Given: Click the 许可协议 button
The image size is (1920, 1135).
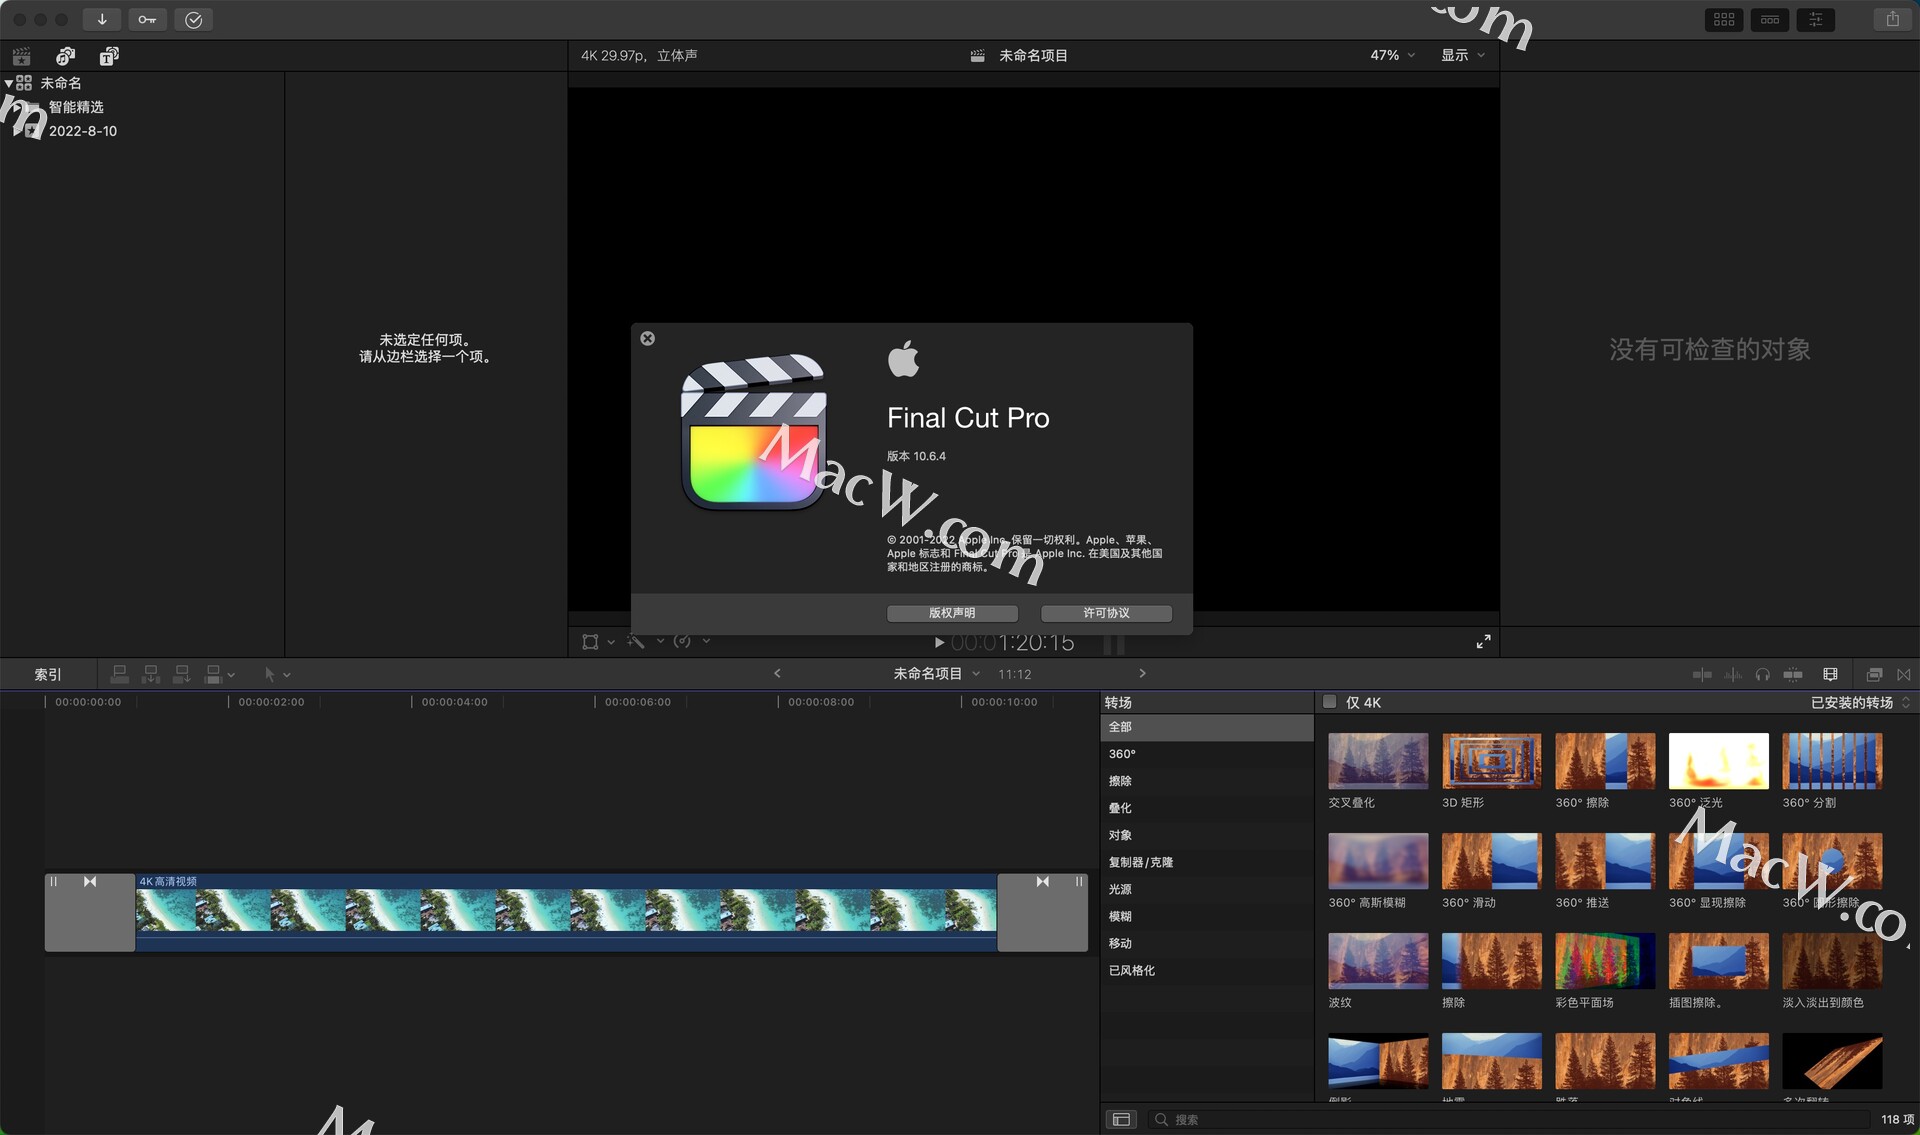Looking at the screenshot, I should [x=1106, y=613].
